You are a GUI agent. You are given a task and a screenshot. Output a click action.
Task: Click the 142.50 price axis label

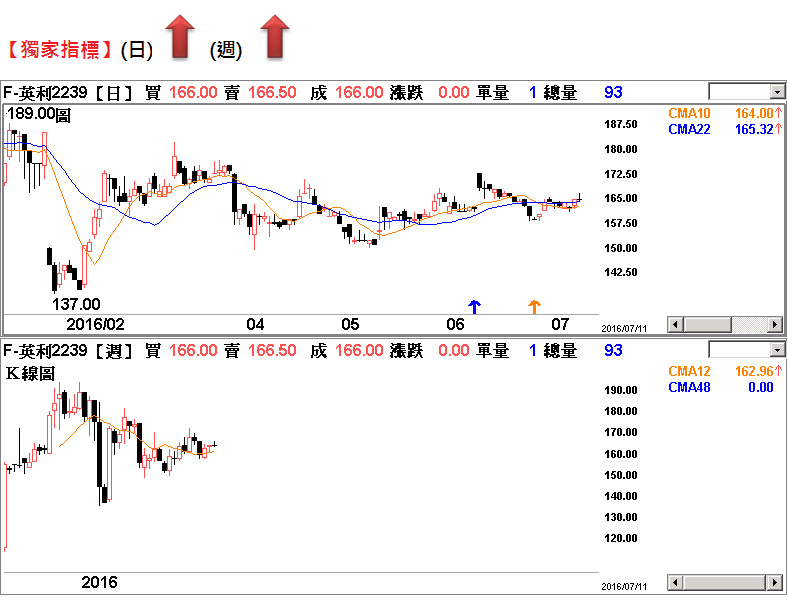(621, 272)
